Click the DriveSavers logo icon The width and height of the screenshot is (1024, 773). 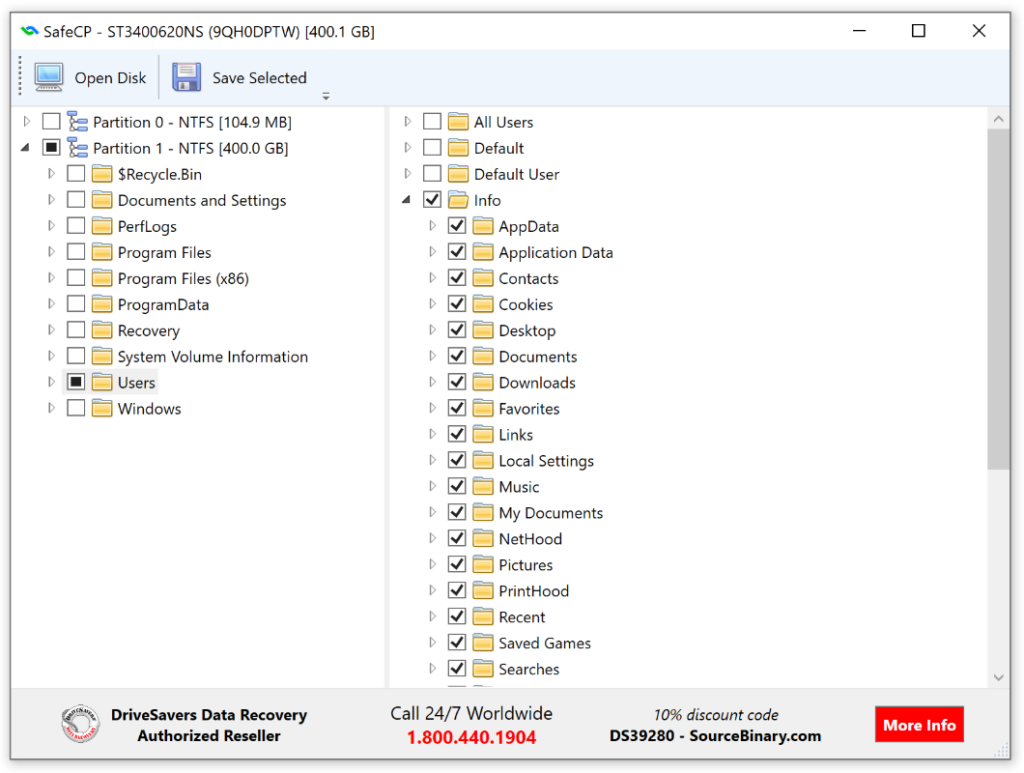pyautogui.click(x=80, y=724)
